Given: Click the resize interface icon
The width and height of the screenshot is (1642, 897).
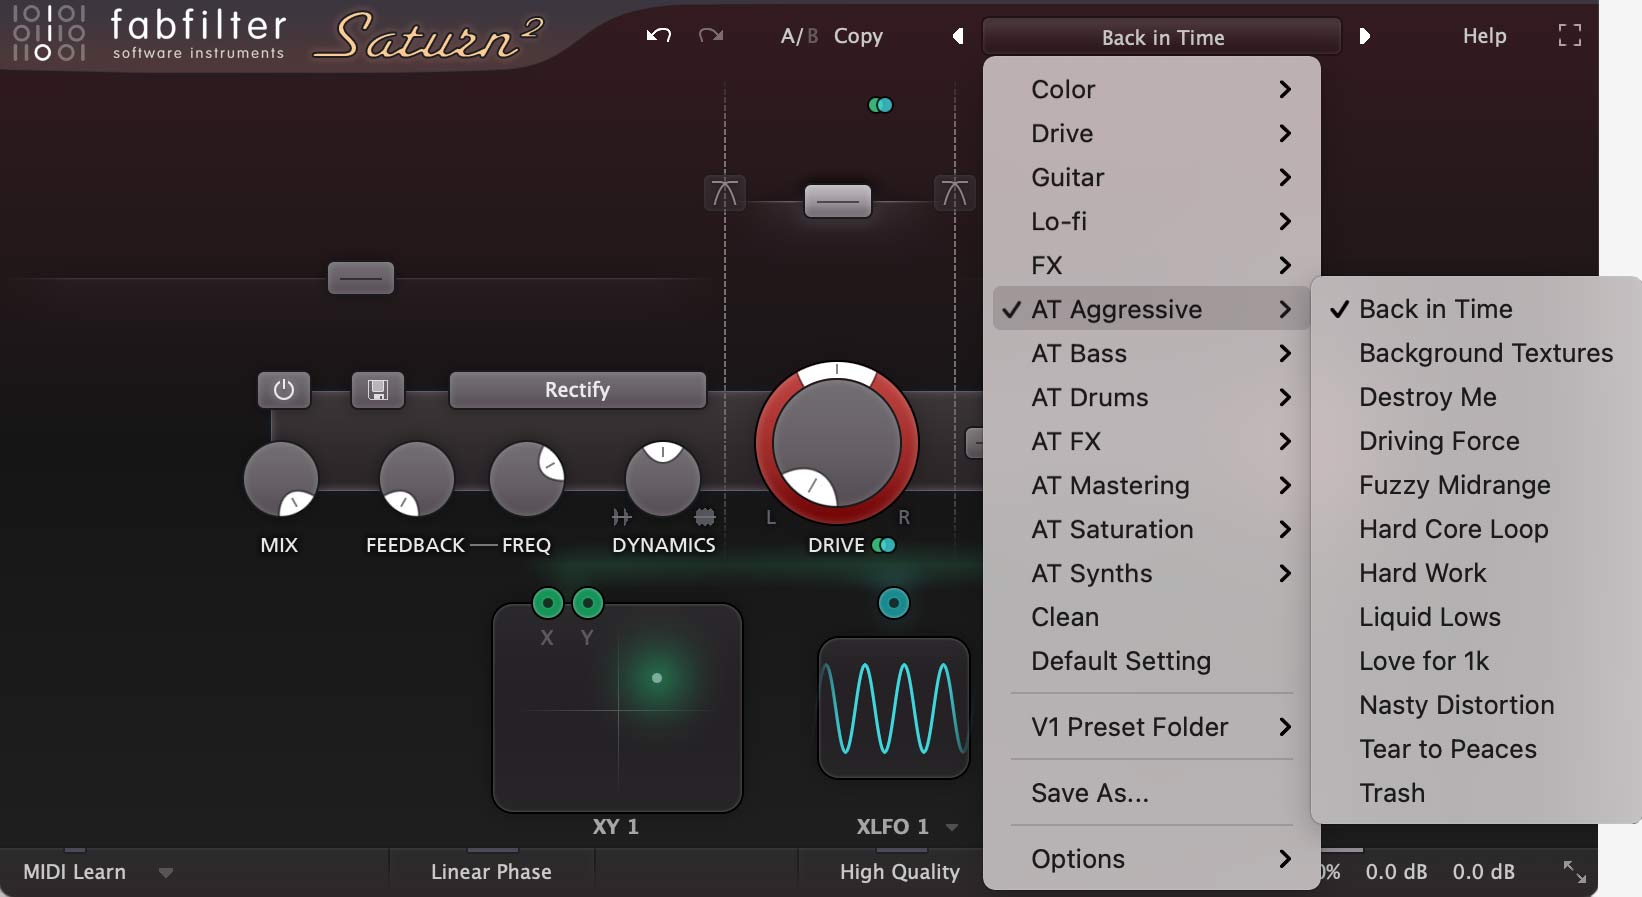Looking at the screenshot, I should pos(1574,872).
